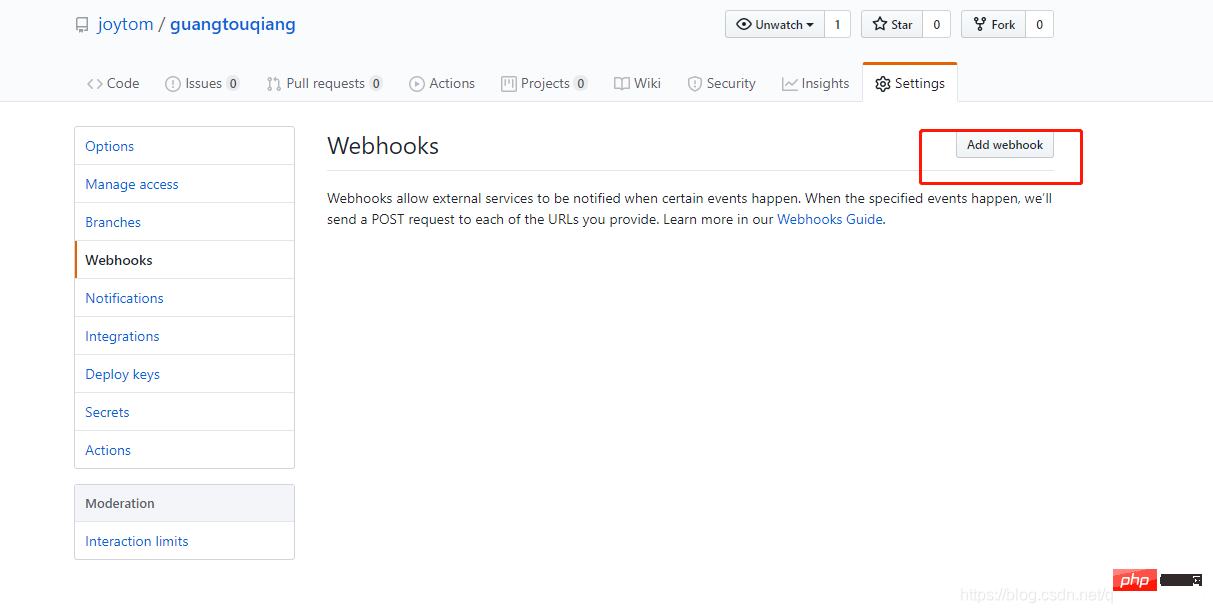Image resolution: width=1213 pixels, height=613 pixels.
Task: Open Integrations in the sidebar
Action: (x=185, y=336)
